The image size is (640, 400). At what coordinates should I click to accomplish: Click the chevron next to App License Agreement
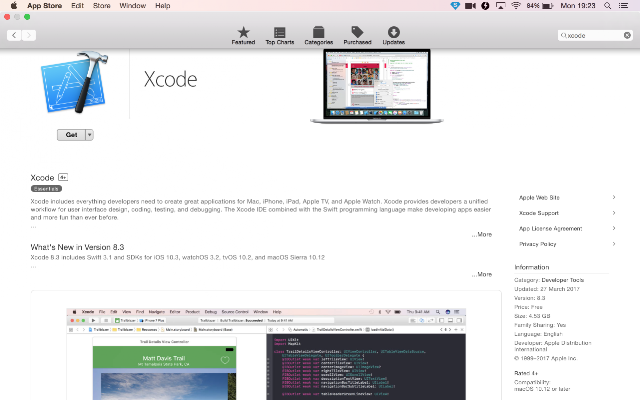pyautogui.click(x=613, y=228)
